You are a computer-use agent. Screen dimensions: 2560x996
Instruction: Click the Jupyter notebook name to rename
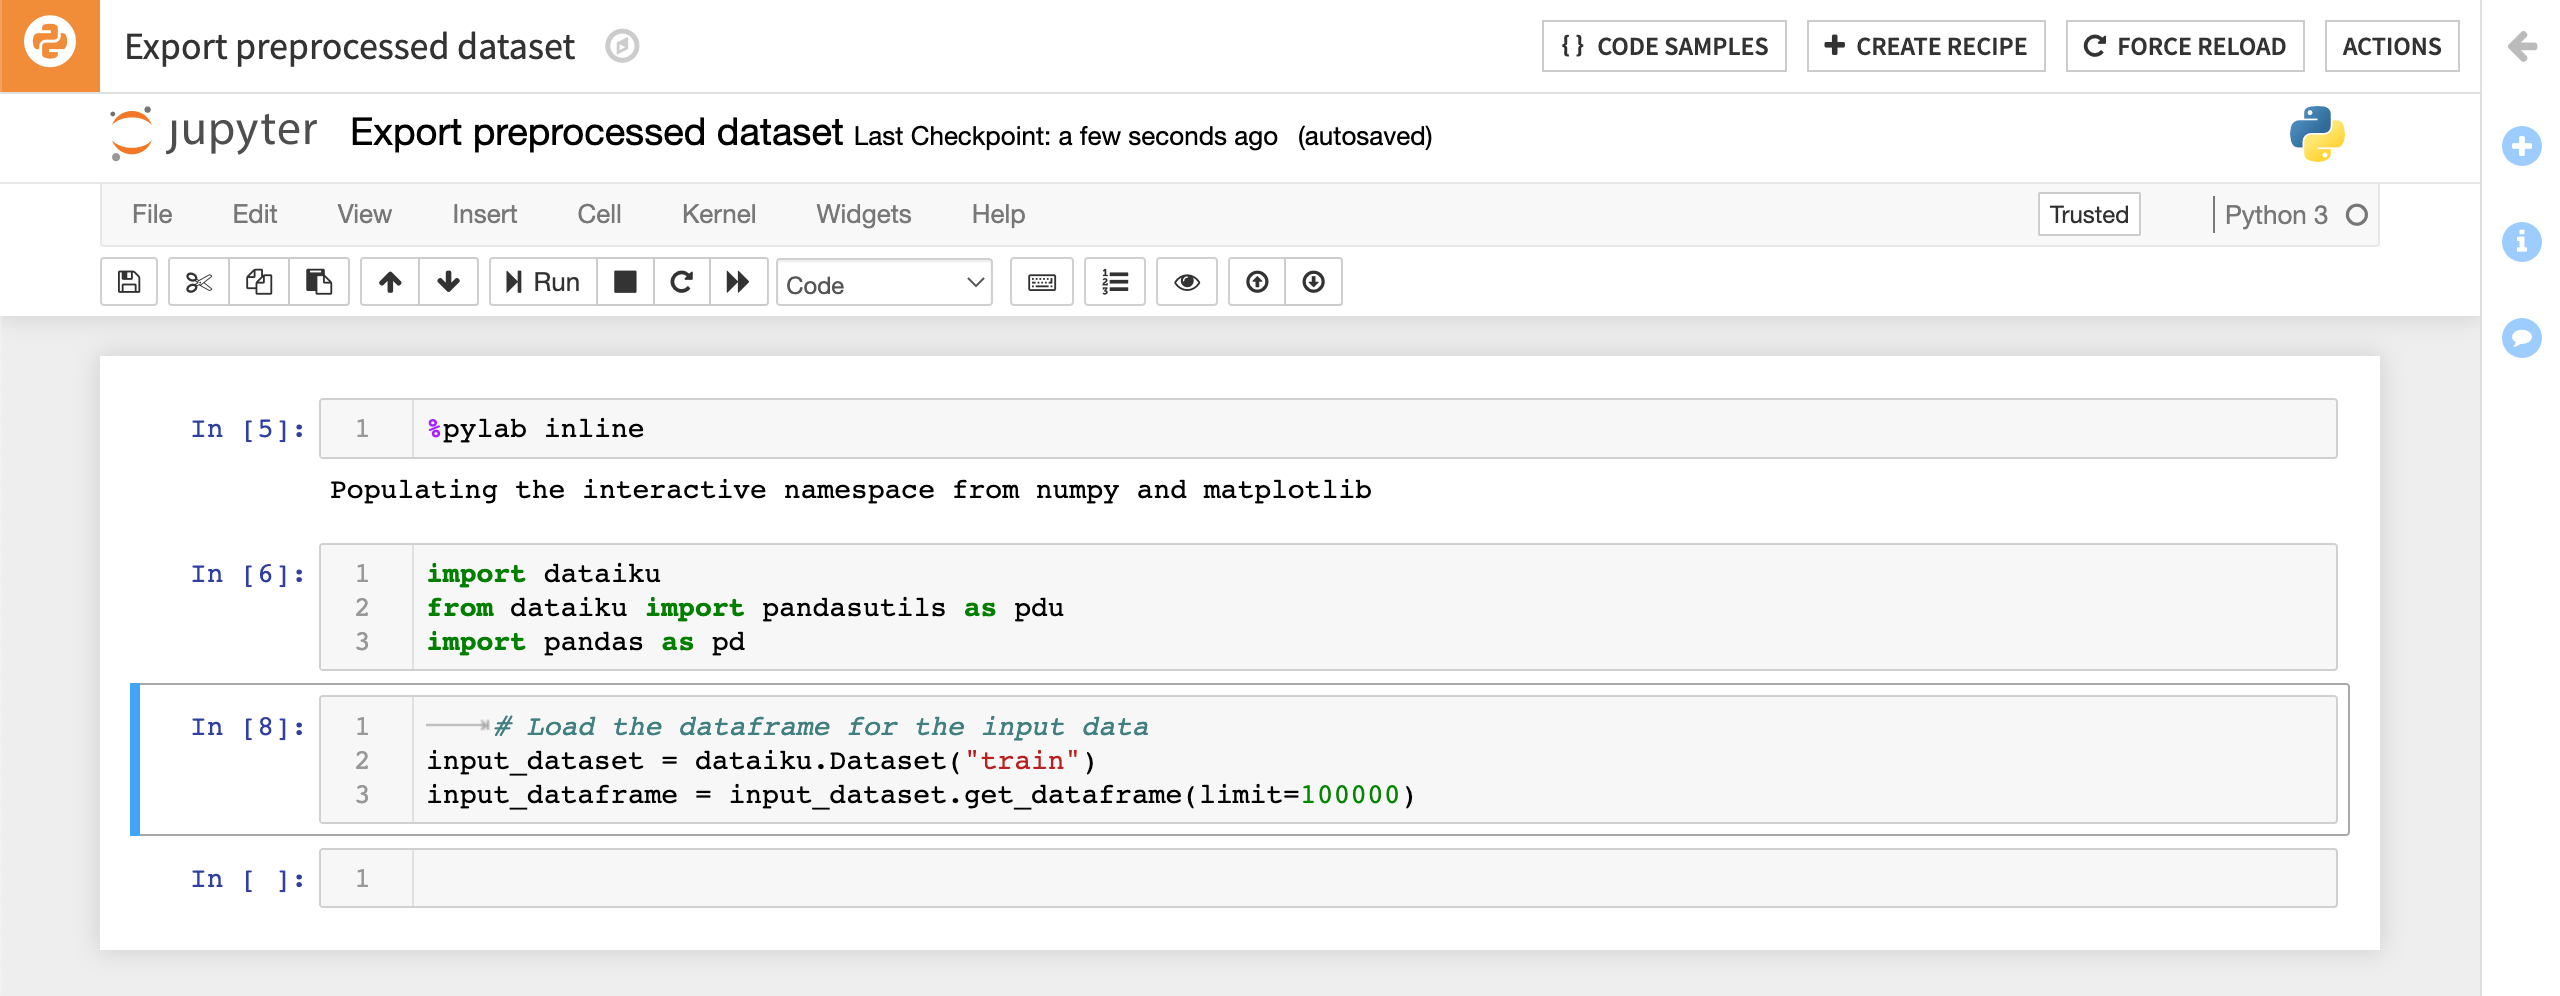[x=596, y=132]
